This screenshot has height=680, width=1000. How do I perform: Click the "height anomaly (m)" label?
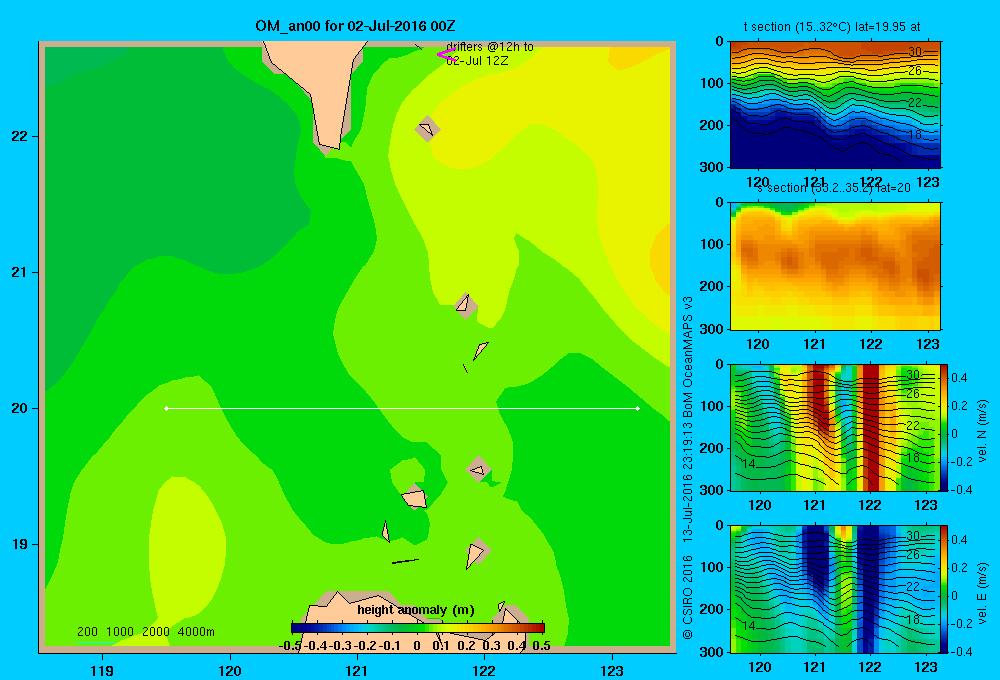(x=416, y=610)
